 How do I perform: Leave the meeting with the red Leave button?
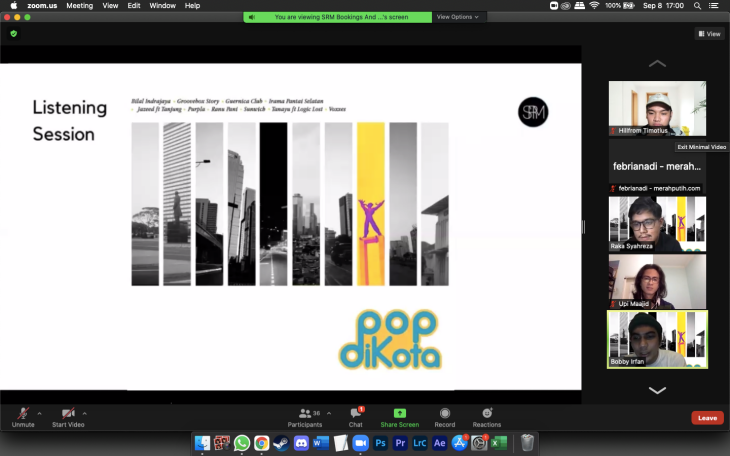point(707,418)
